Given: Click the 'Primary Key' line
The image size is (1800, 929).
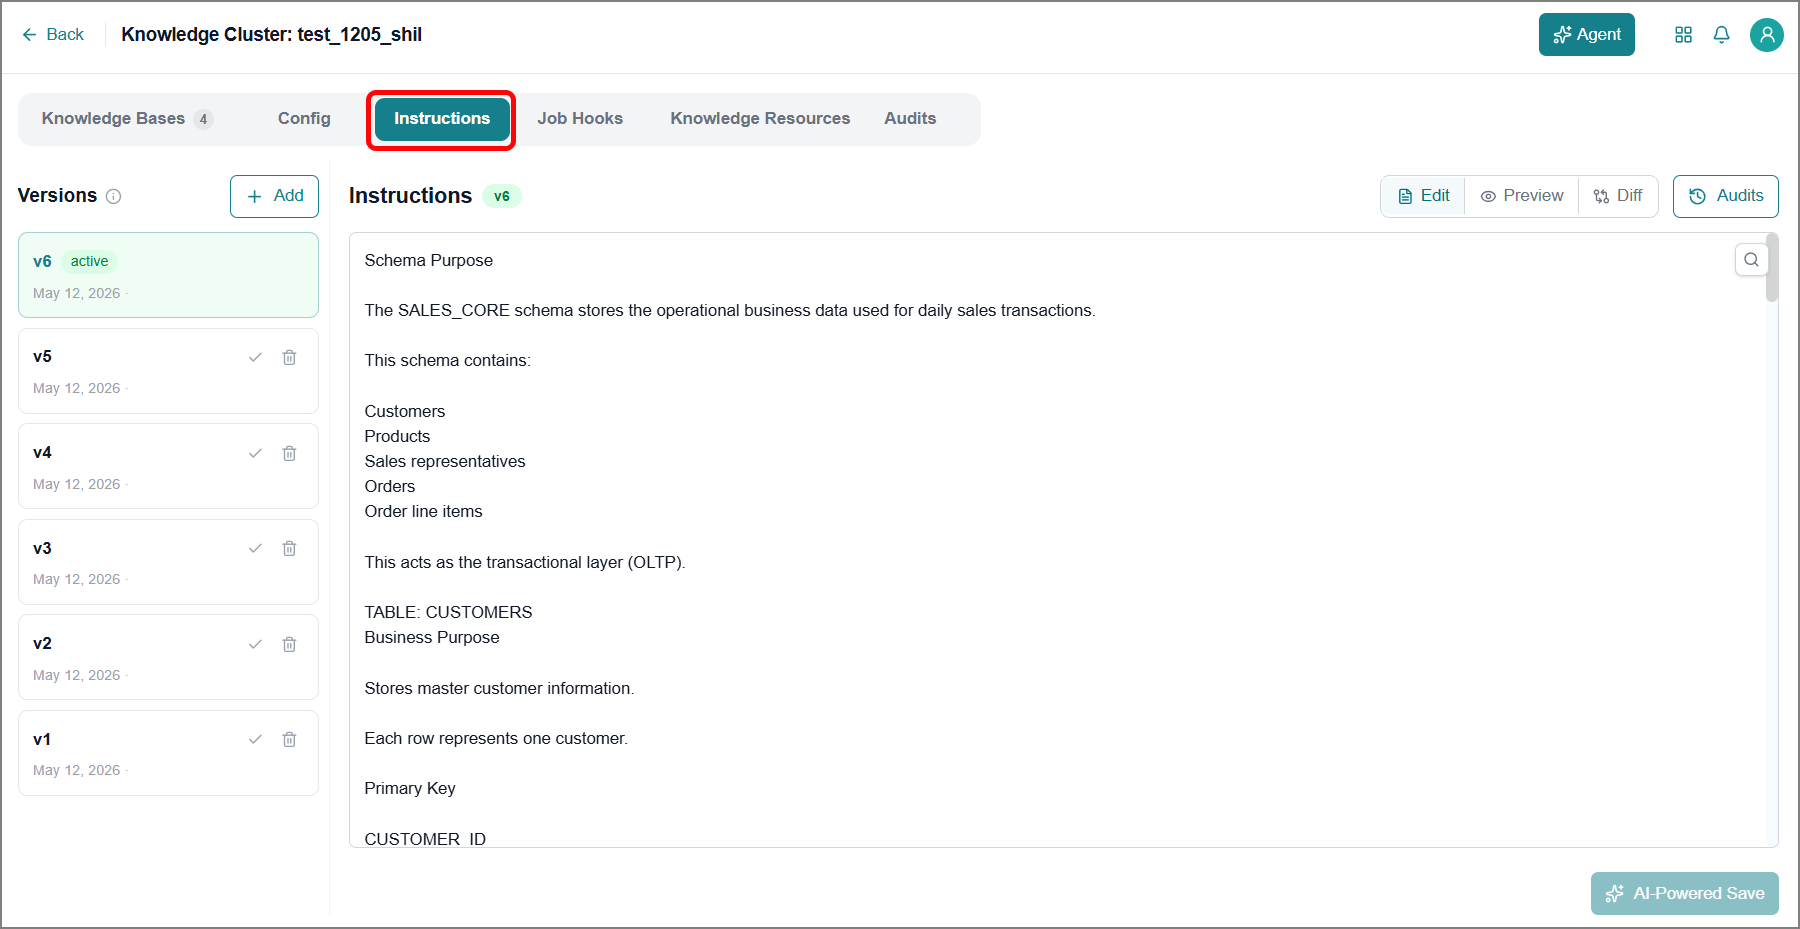Looking at the screenshot, I should tap(410, 788).
